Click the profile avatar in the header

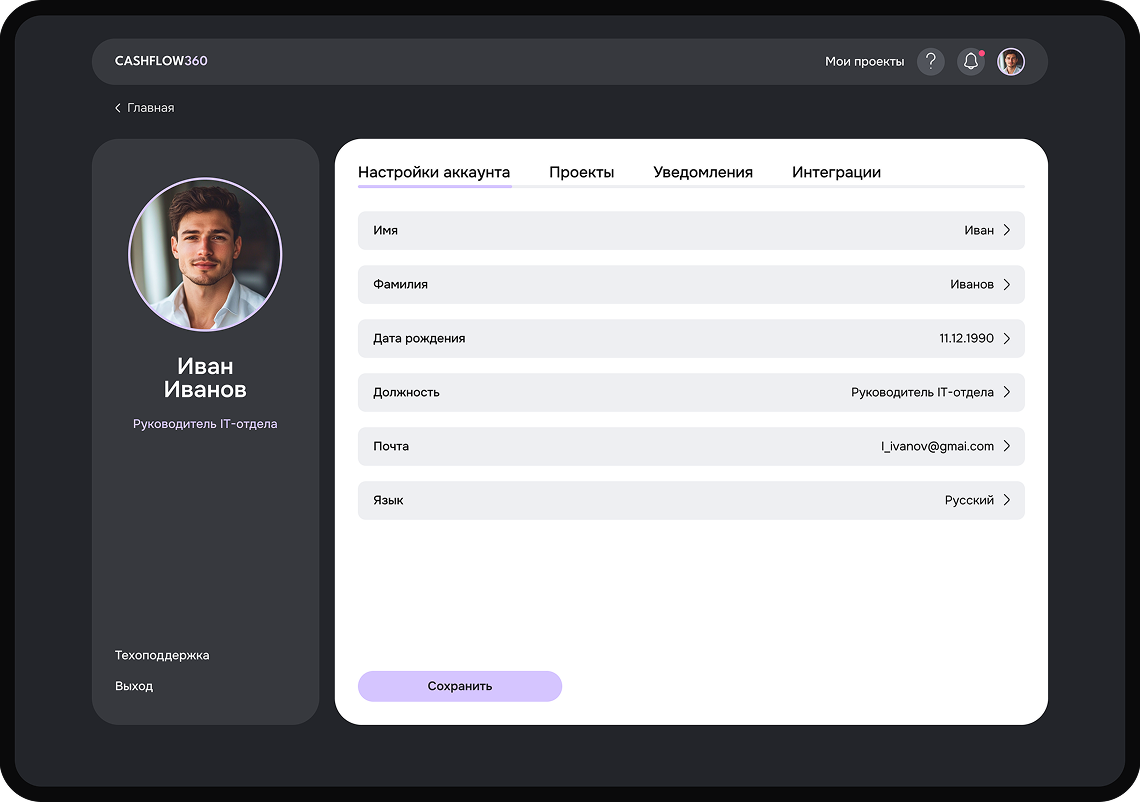pyautogui.click(x=1011, y=61)
